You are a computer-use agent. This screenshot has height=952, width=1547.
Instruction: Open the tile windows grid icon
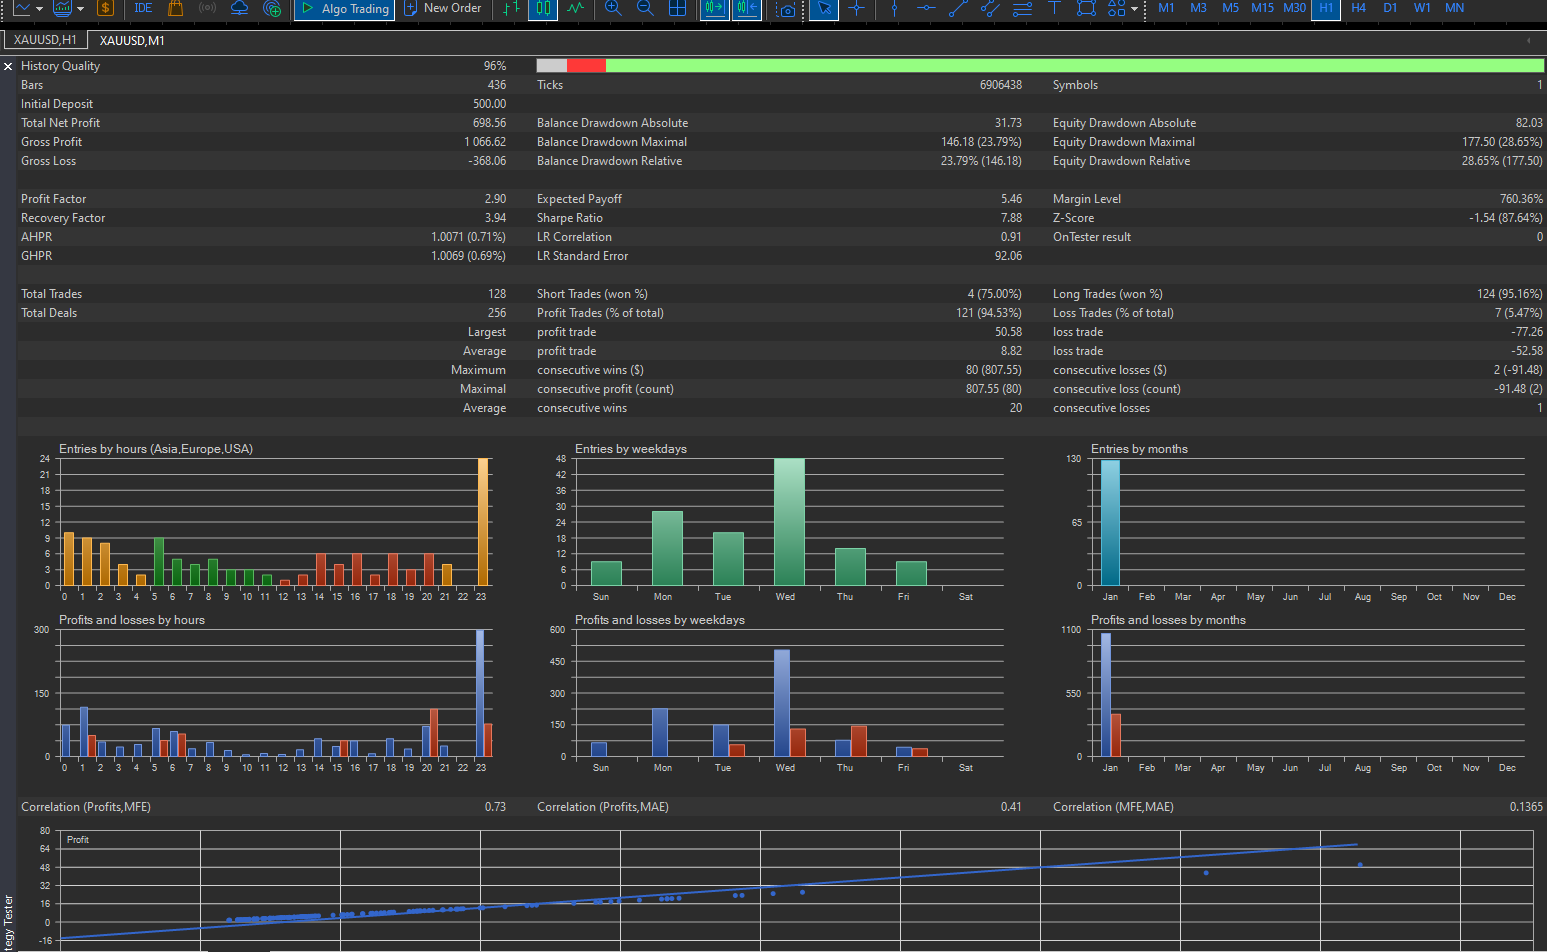pos(677,8)
